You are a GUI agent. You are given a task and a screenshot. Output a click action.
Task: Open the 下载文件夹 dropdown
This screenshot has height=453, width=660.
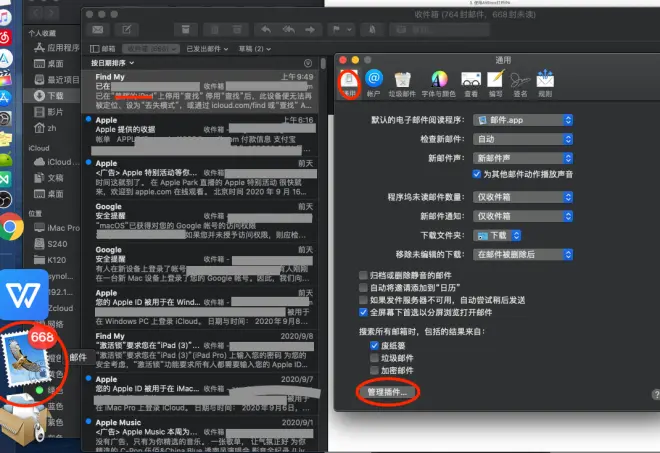pyautogui.click(x=497, y=235)
